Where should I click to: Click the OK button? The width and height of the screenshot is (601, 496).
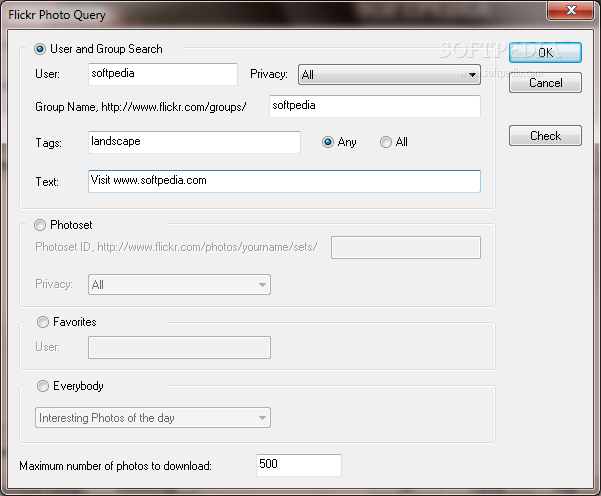[545, 53]
